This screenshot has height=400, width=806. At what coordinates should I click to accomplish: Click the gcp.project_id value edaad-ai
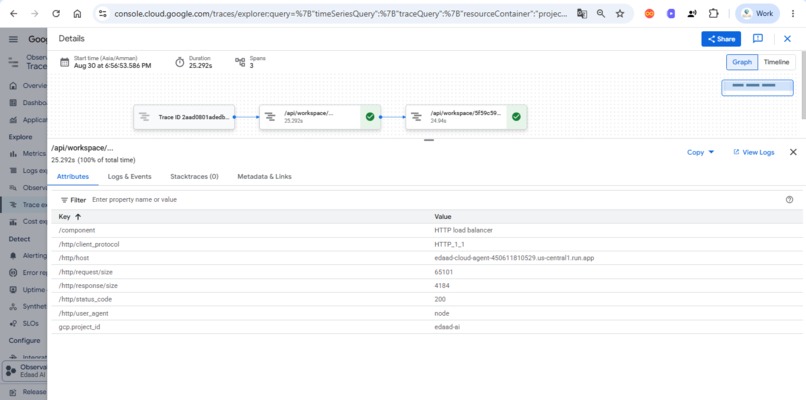coord(447,327)
